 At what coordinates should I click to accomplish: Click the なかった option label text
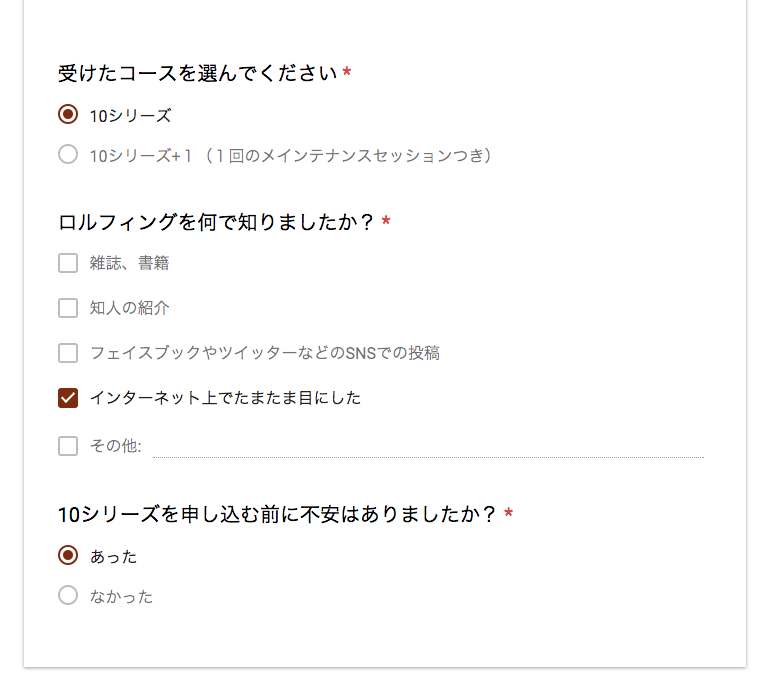tap(121, 597)
